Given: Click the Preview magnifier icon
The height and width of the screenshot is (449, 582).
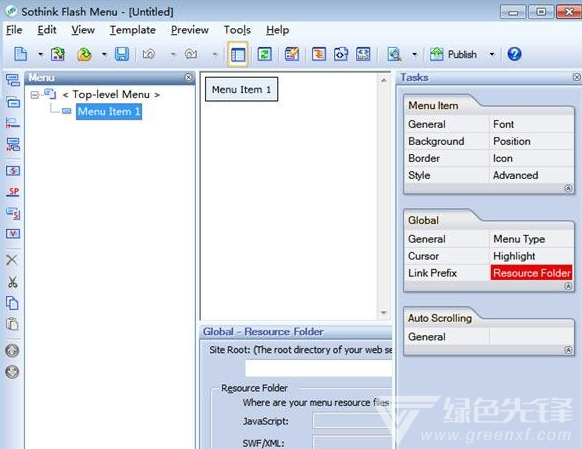Looking at the screenshot, I should (x=394, y=54).
